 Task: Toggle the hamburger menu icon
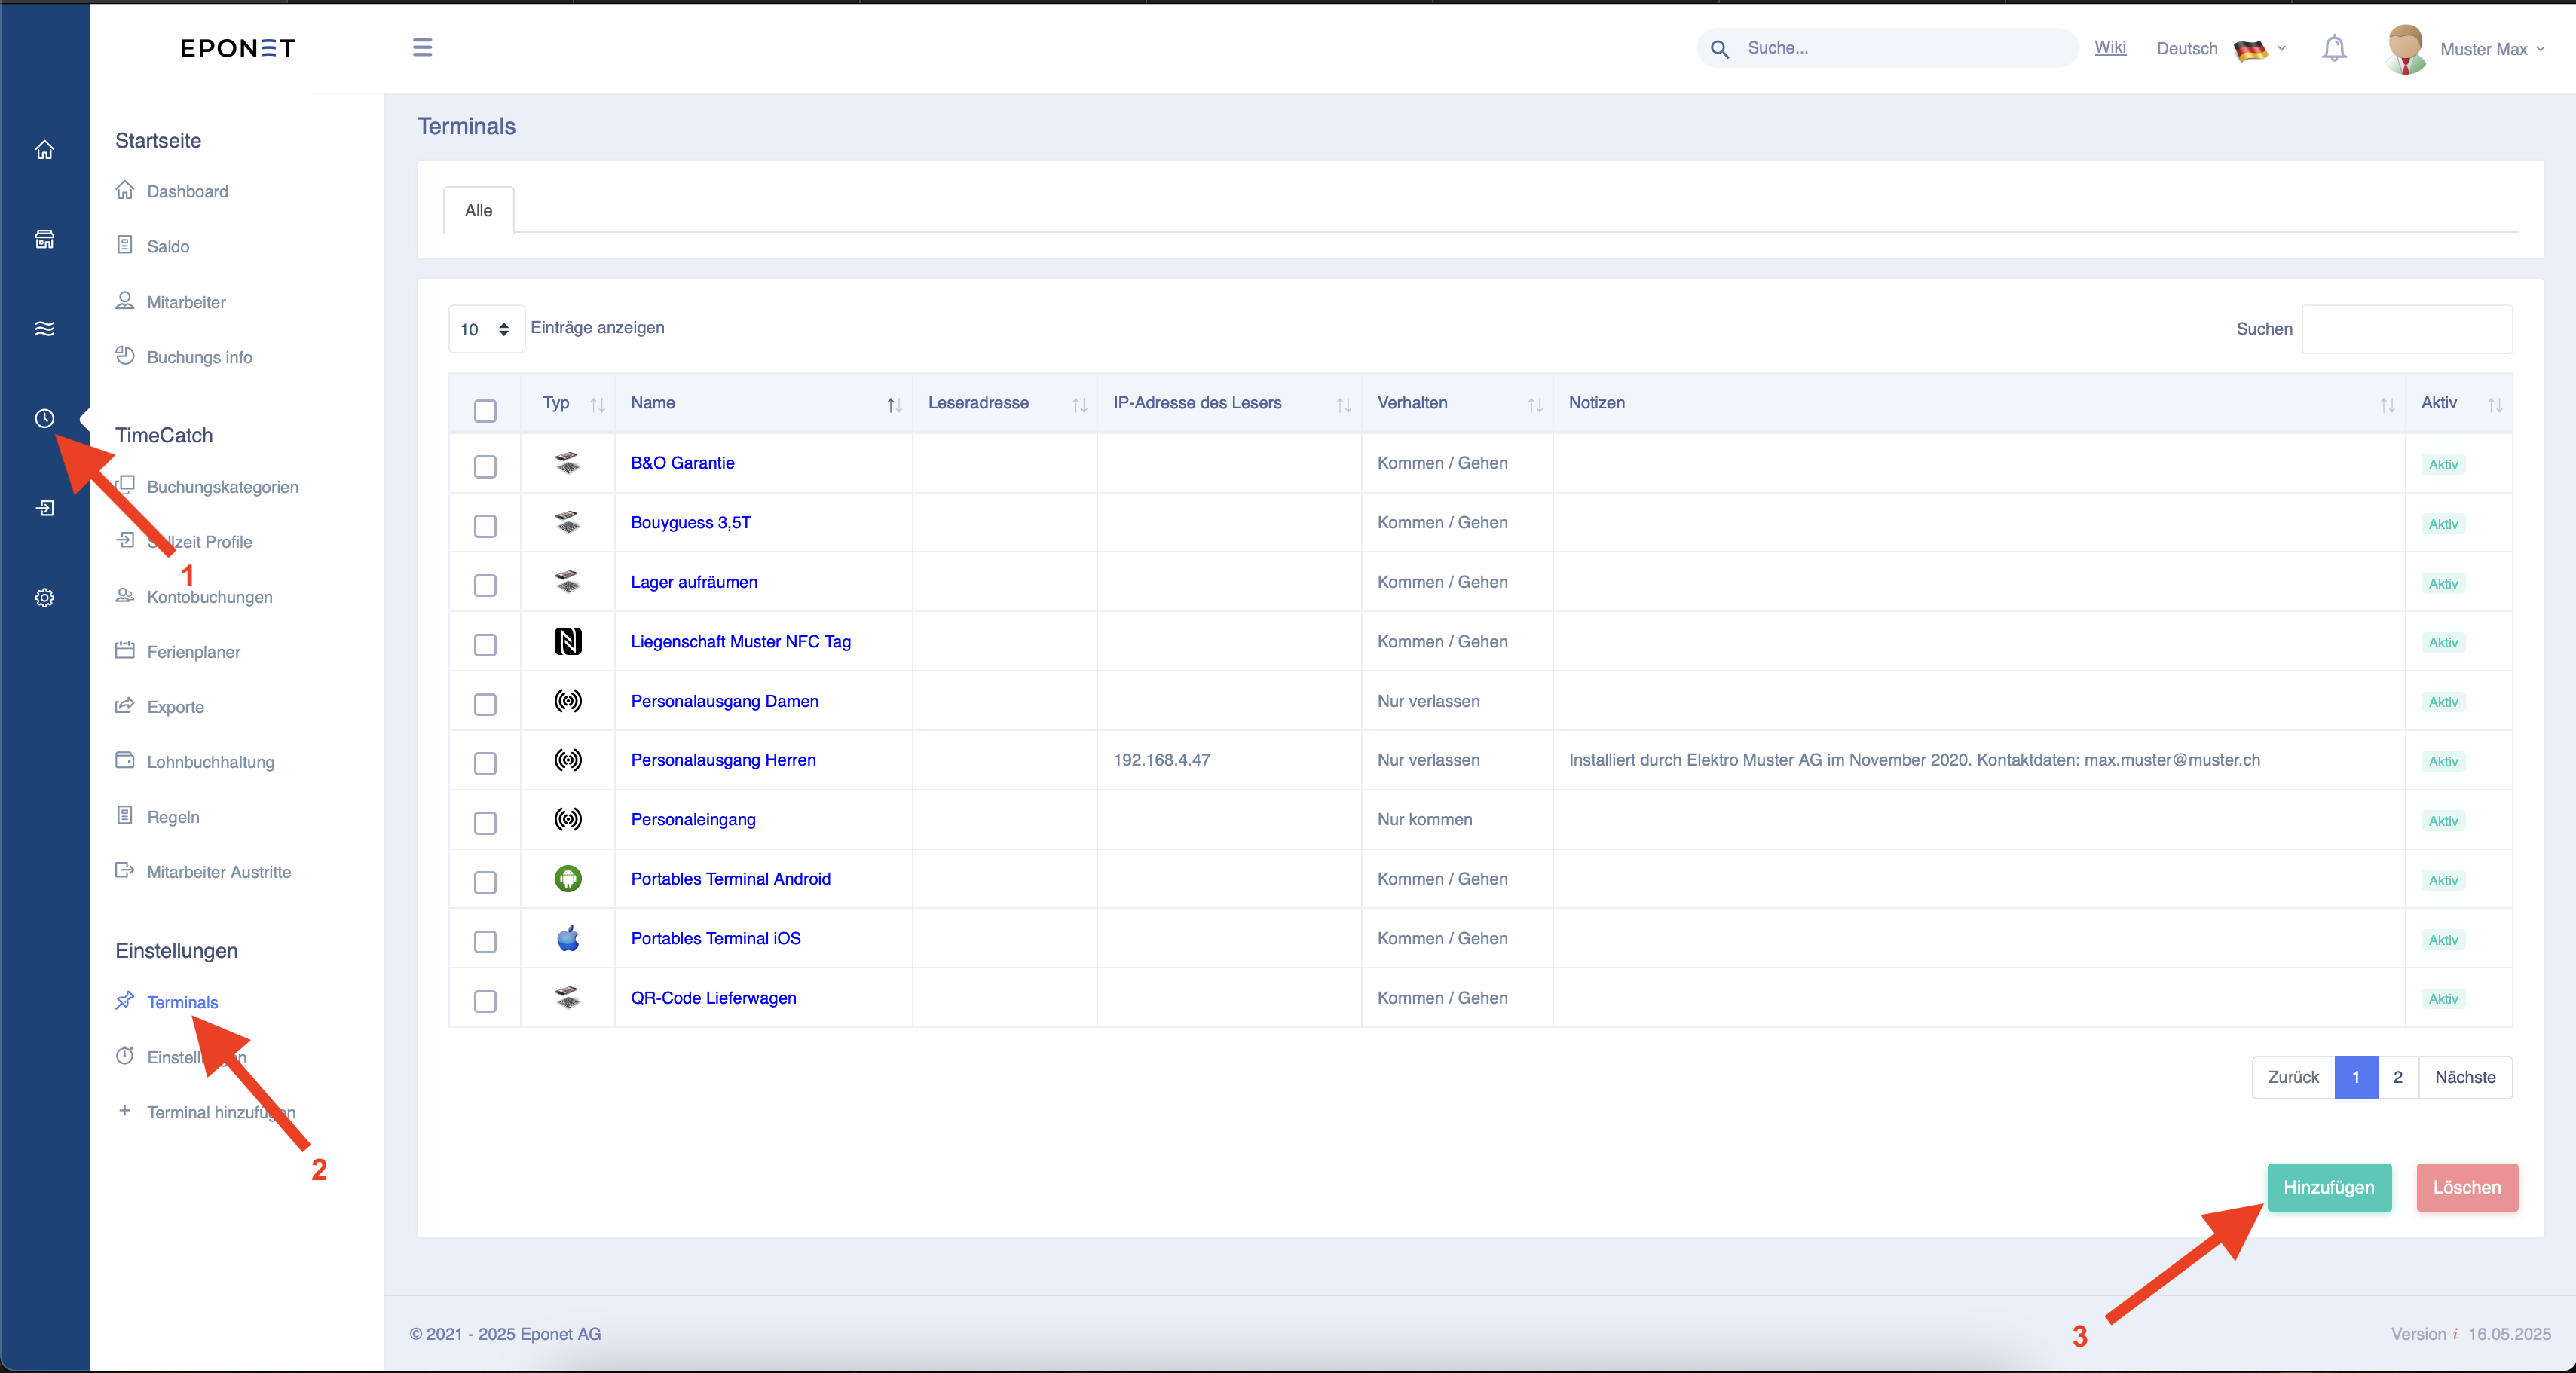click(422, 47)
